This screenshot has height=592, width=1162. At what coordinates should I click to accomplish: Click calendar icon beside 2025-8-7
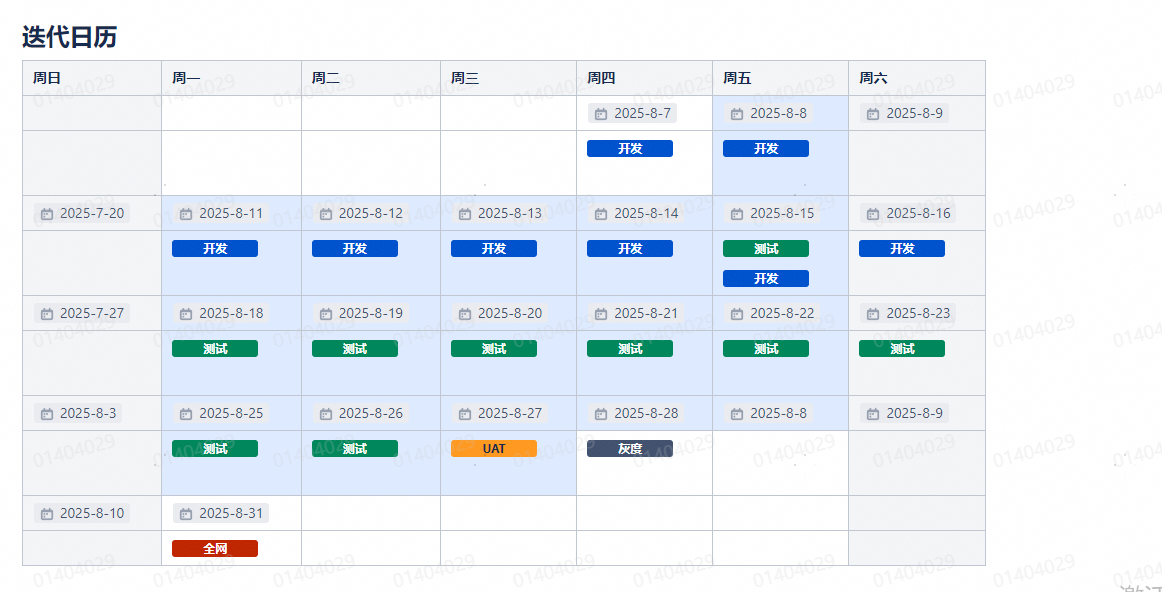tap(601, 114)
